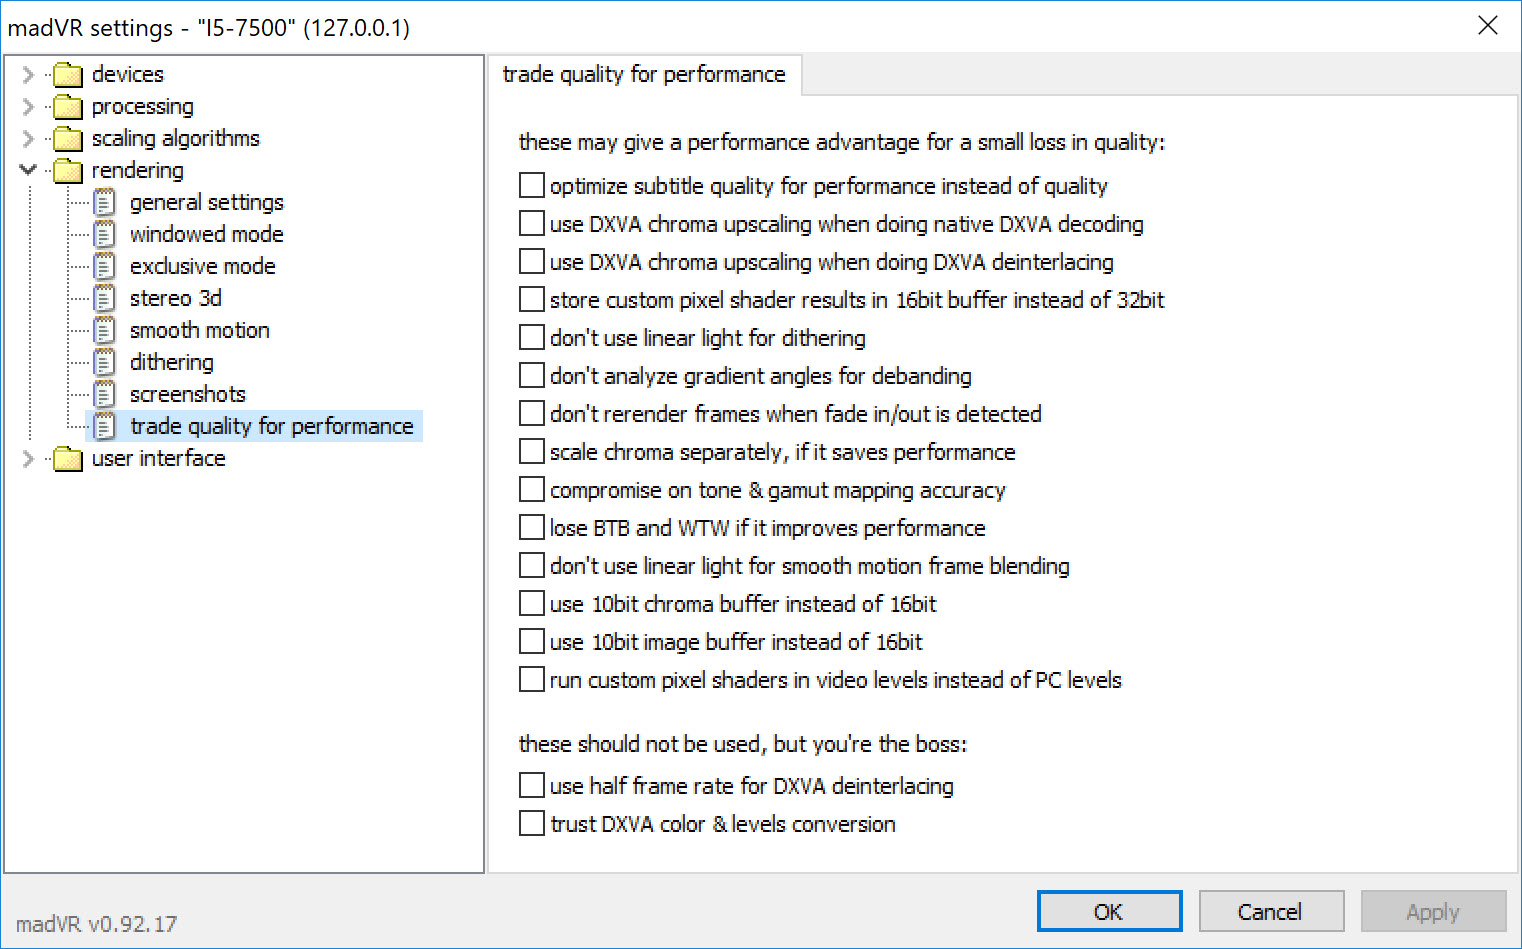Open the screenshots tree item
1522x949 pixels.
[188, 395]
